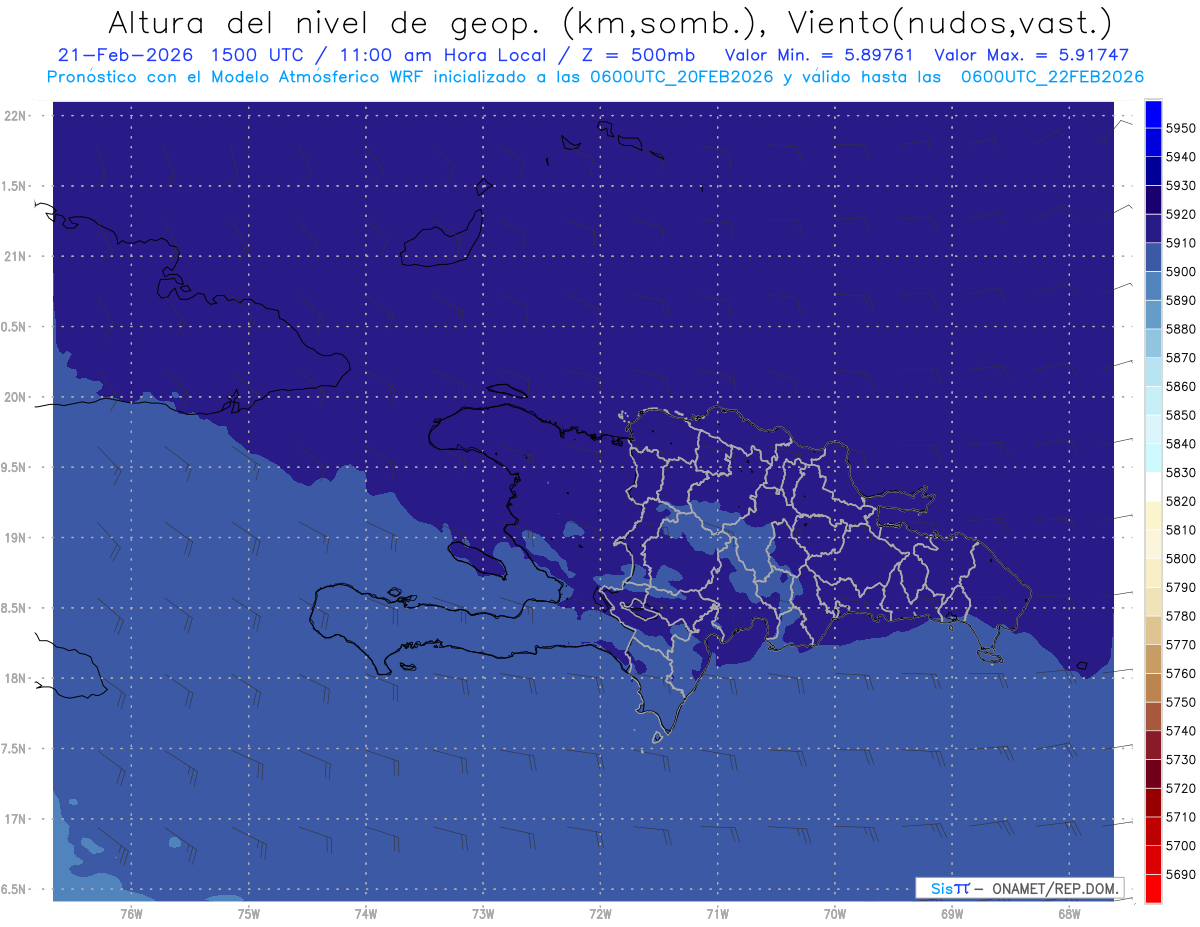Click the '1500 UTC' time text
Viewport: 1200px width, 927px height.
tap(259, 55)
